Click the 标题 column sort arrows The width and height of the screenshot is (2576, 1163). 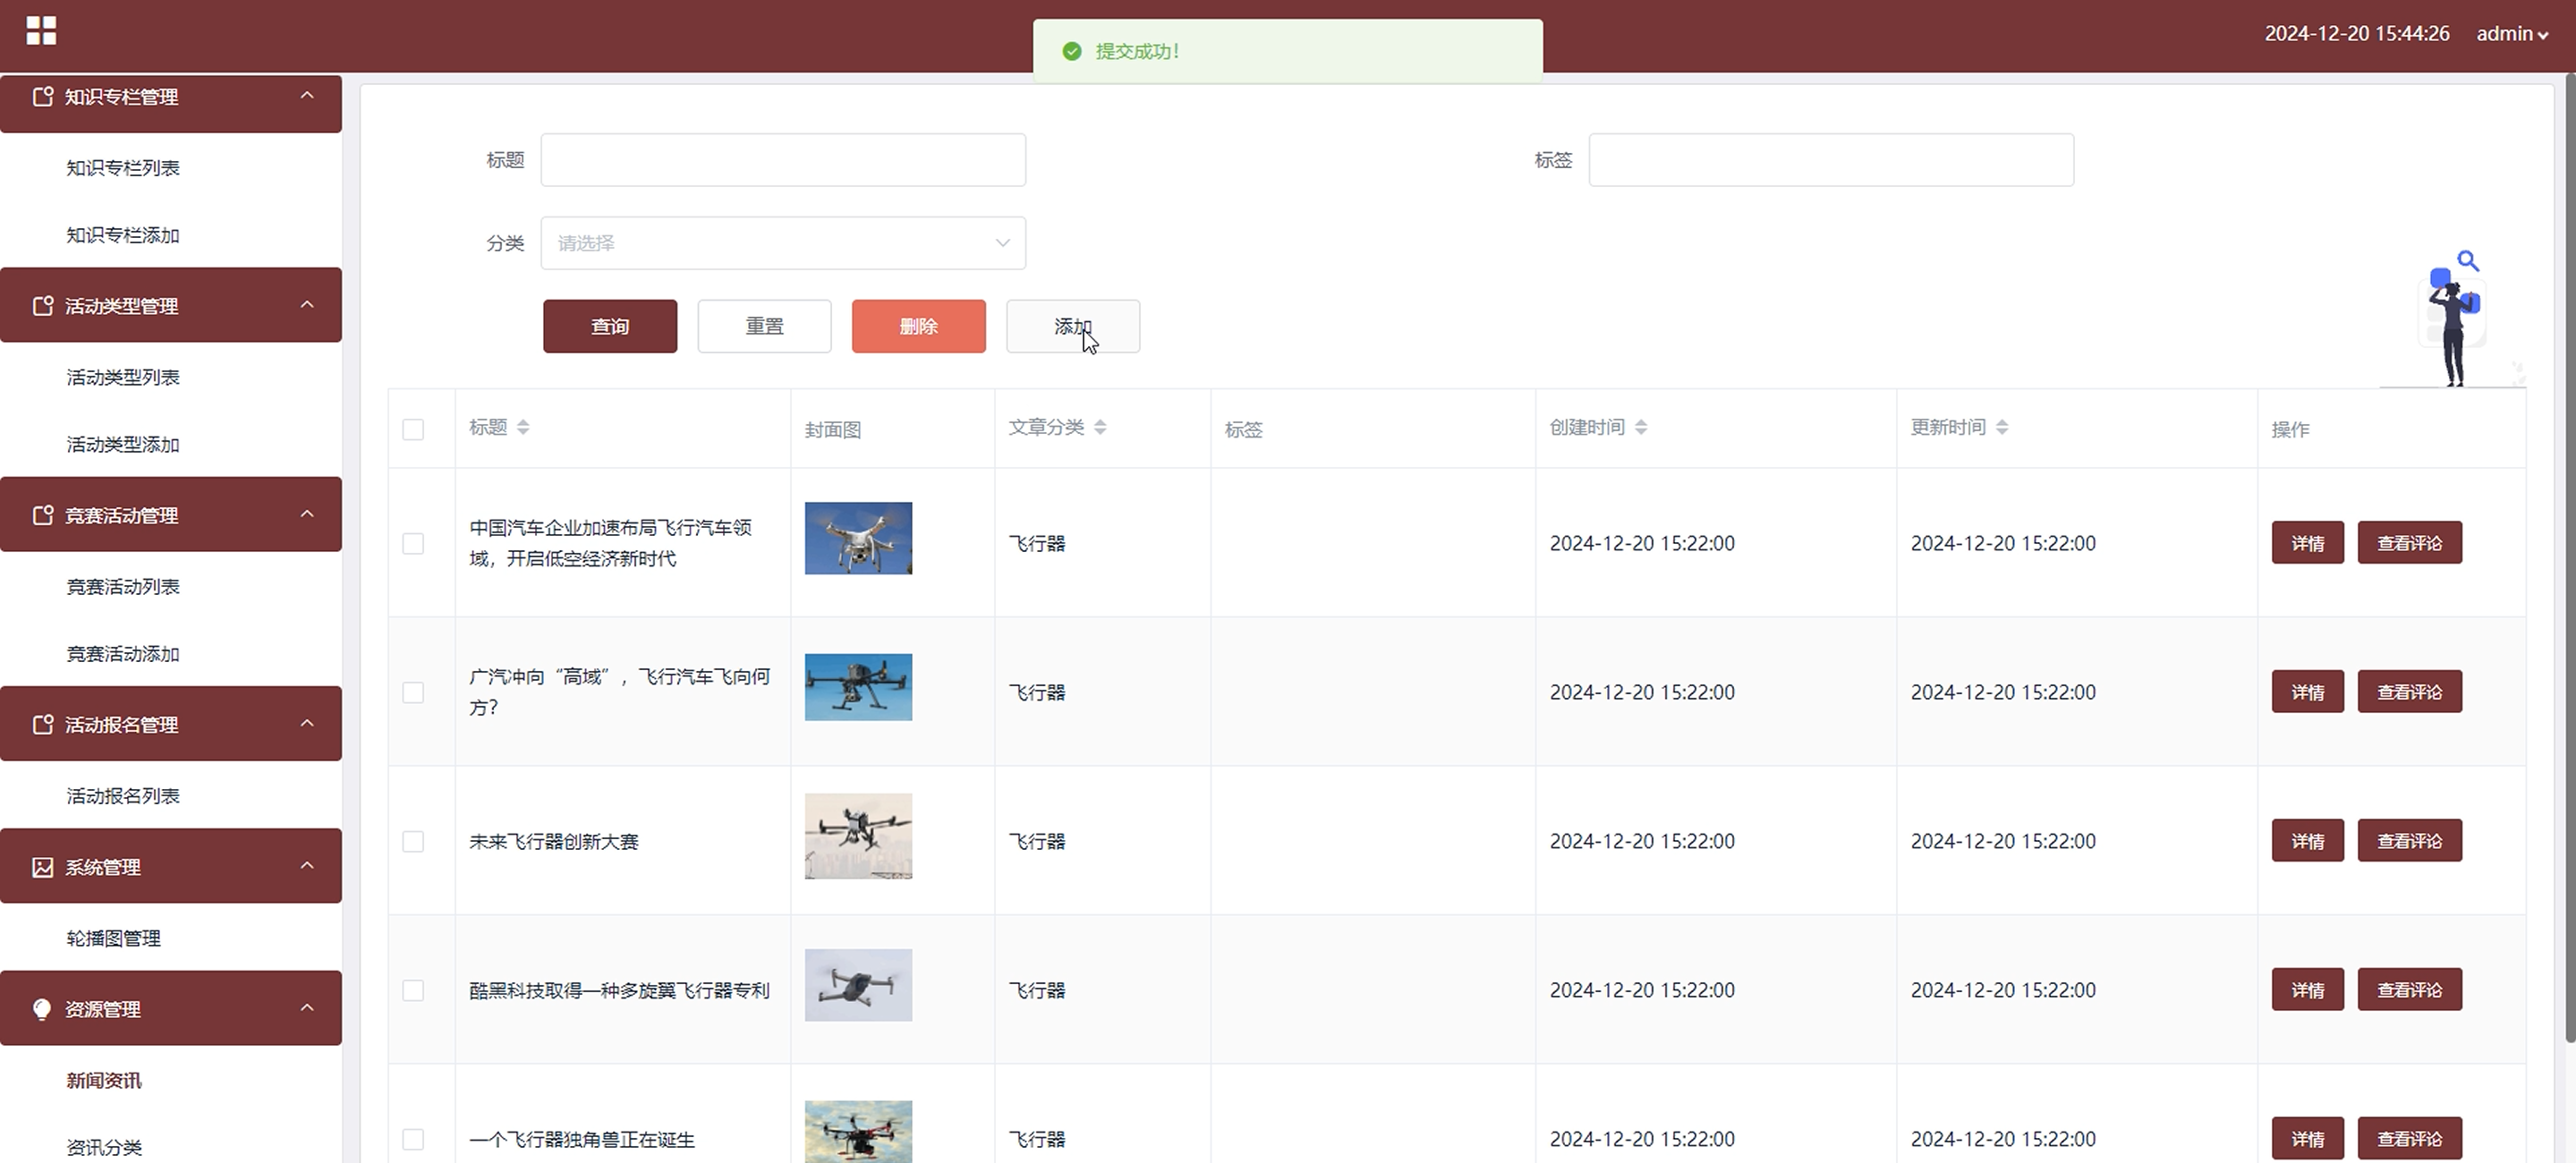pos(523,427)
